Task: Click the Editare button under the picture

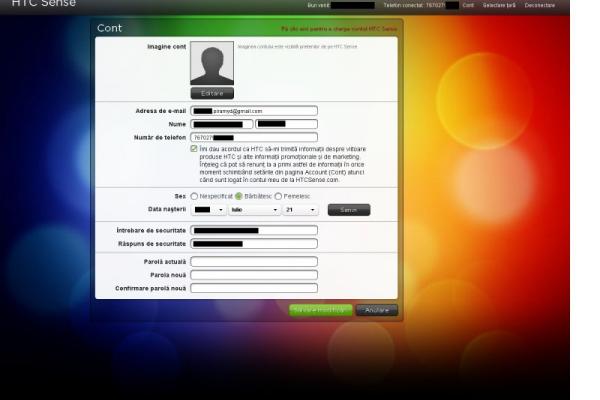Action: [212, 93]
